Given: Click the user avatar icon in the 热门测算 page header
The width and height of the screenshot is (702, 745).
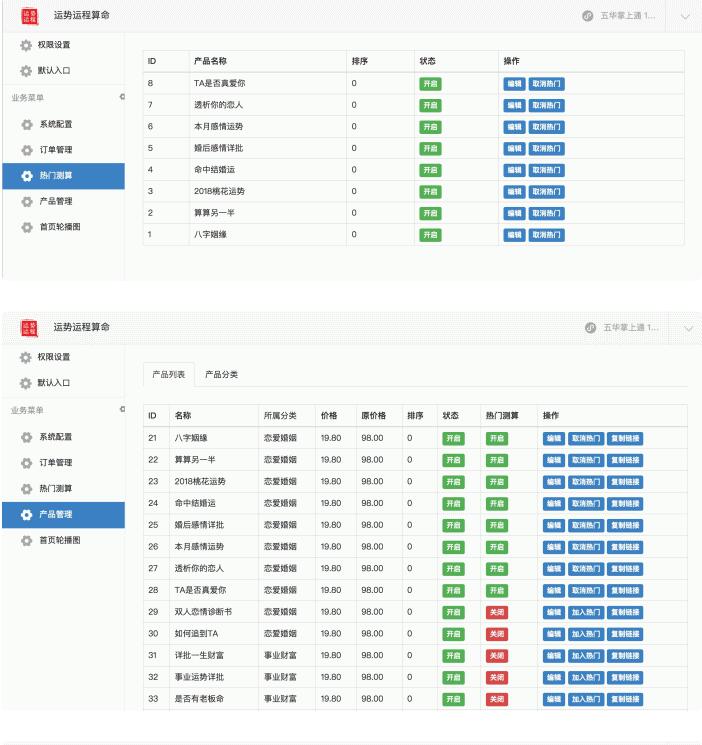Looking at the screenshot, I should pyautogui.click(x=587, y=16).
